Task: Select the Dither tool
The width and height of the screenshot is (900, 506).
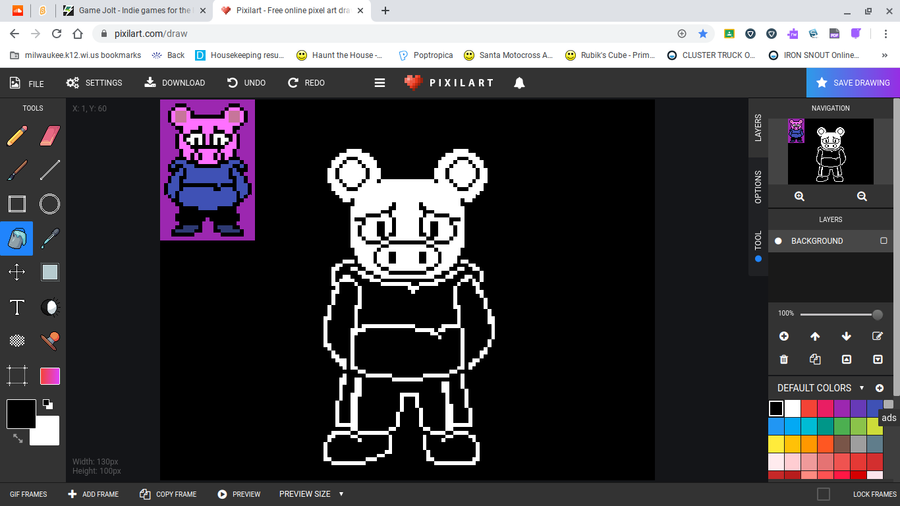Action: pos(17,341)
